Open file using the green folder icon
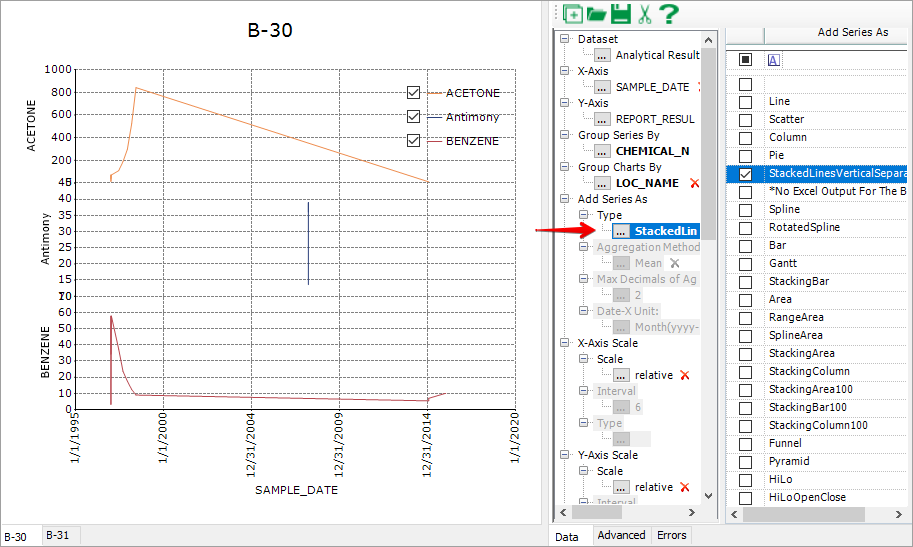This screenshot has height=547, width=913. click(x=597, y=14)
